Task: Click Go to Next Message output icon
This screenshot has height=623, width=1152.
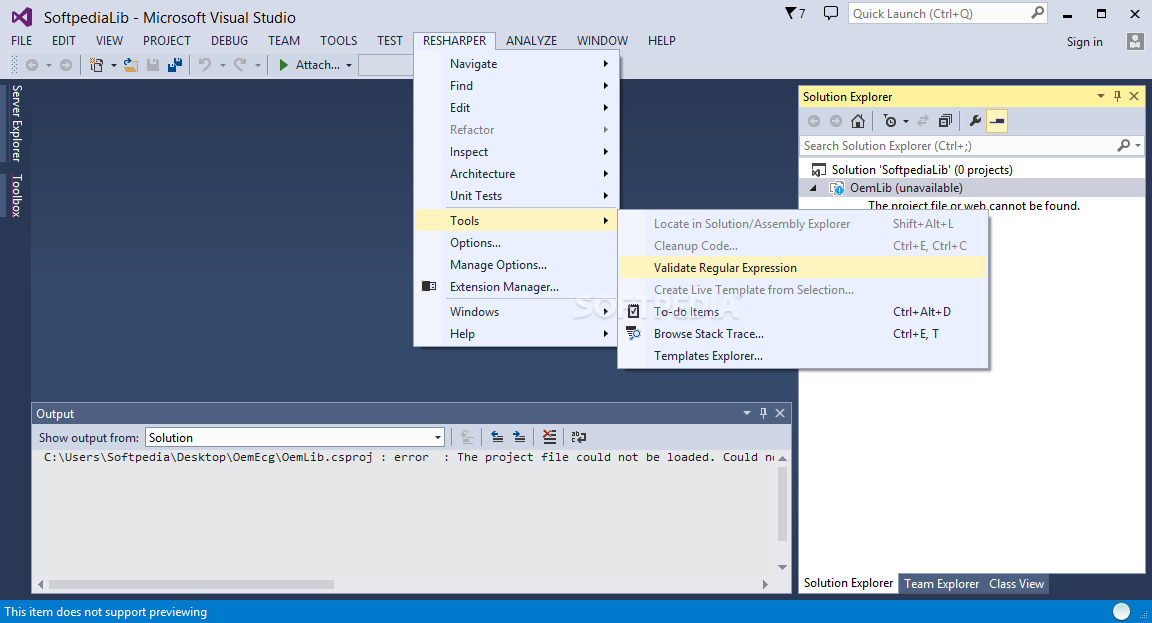Action: coord(519,437)
